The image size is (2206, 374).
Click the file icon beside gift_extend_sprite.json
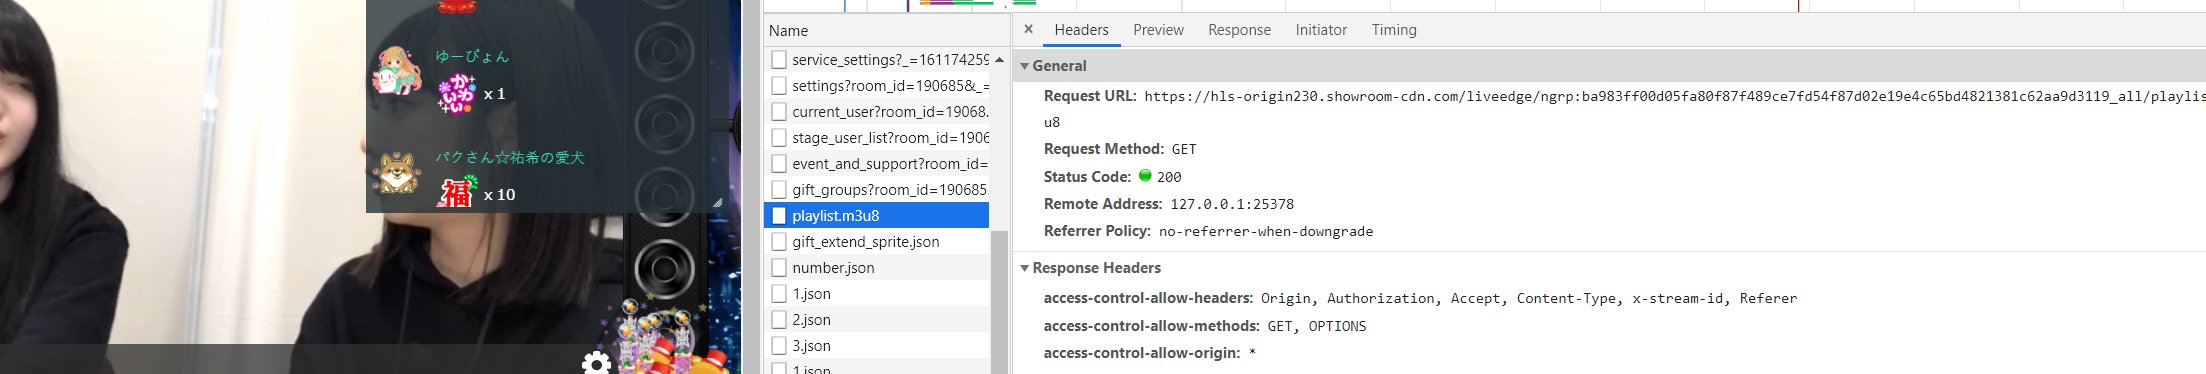pos(779,241)
